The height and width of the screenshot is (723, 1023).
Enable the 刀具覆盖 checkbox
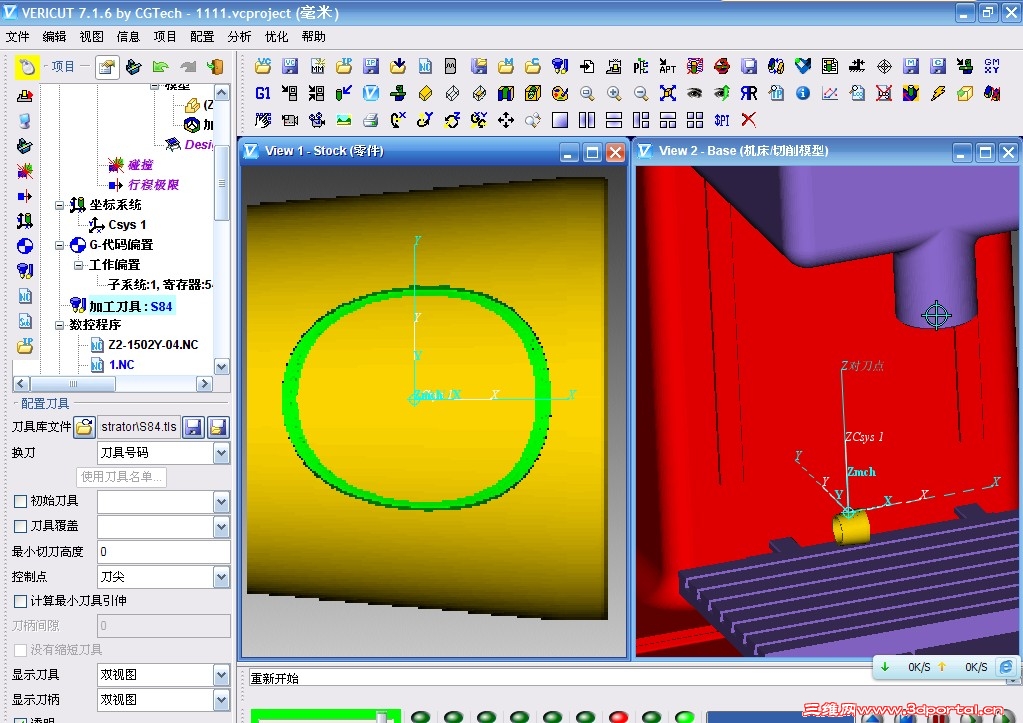pos(20,526)
